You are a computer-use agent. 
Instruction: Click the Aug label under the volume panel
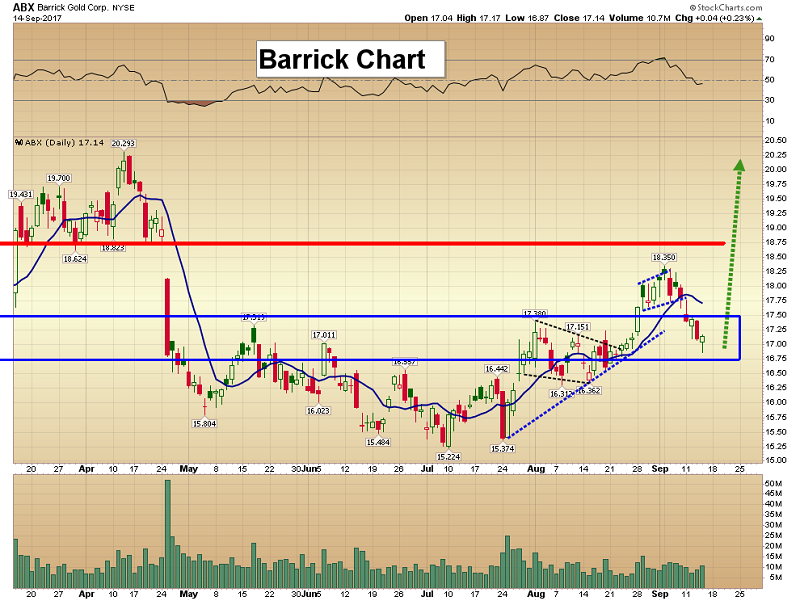point(536,594)
